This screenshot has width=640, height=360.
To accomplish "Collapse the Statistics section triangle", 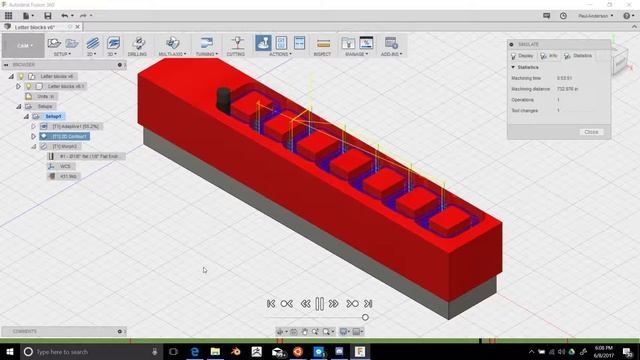I will tap(513, 67).
